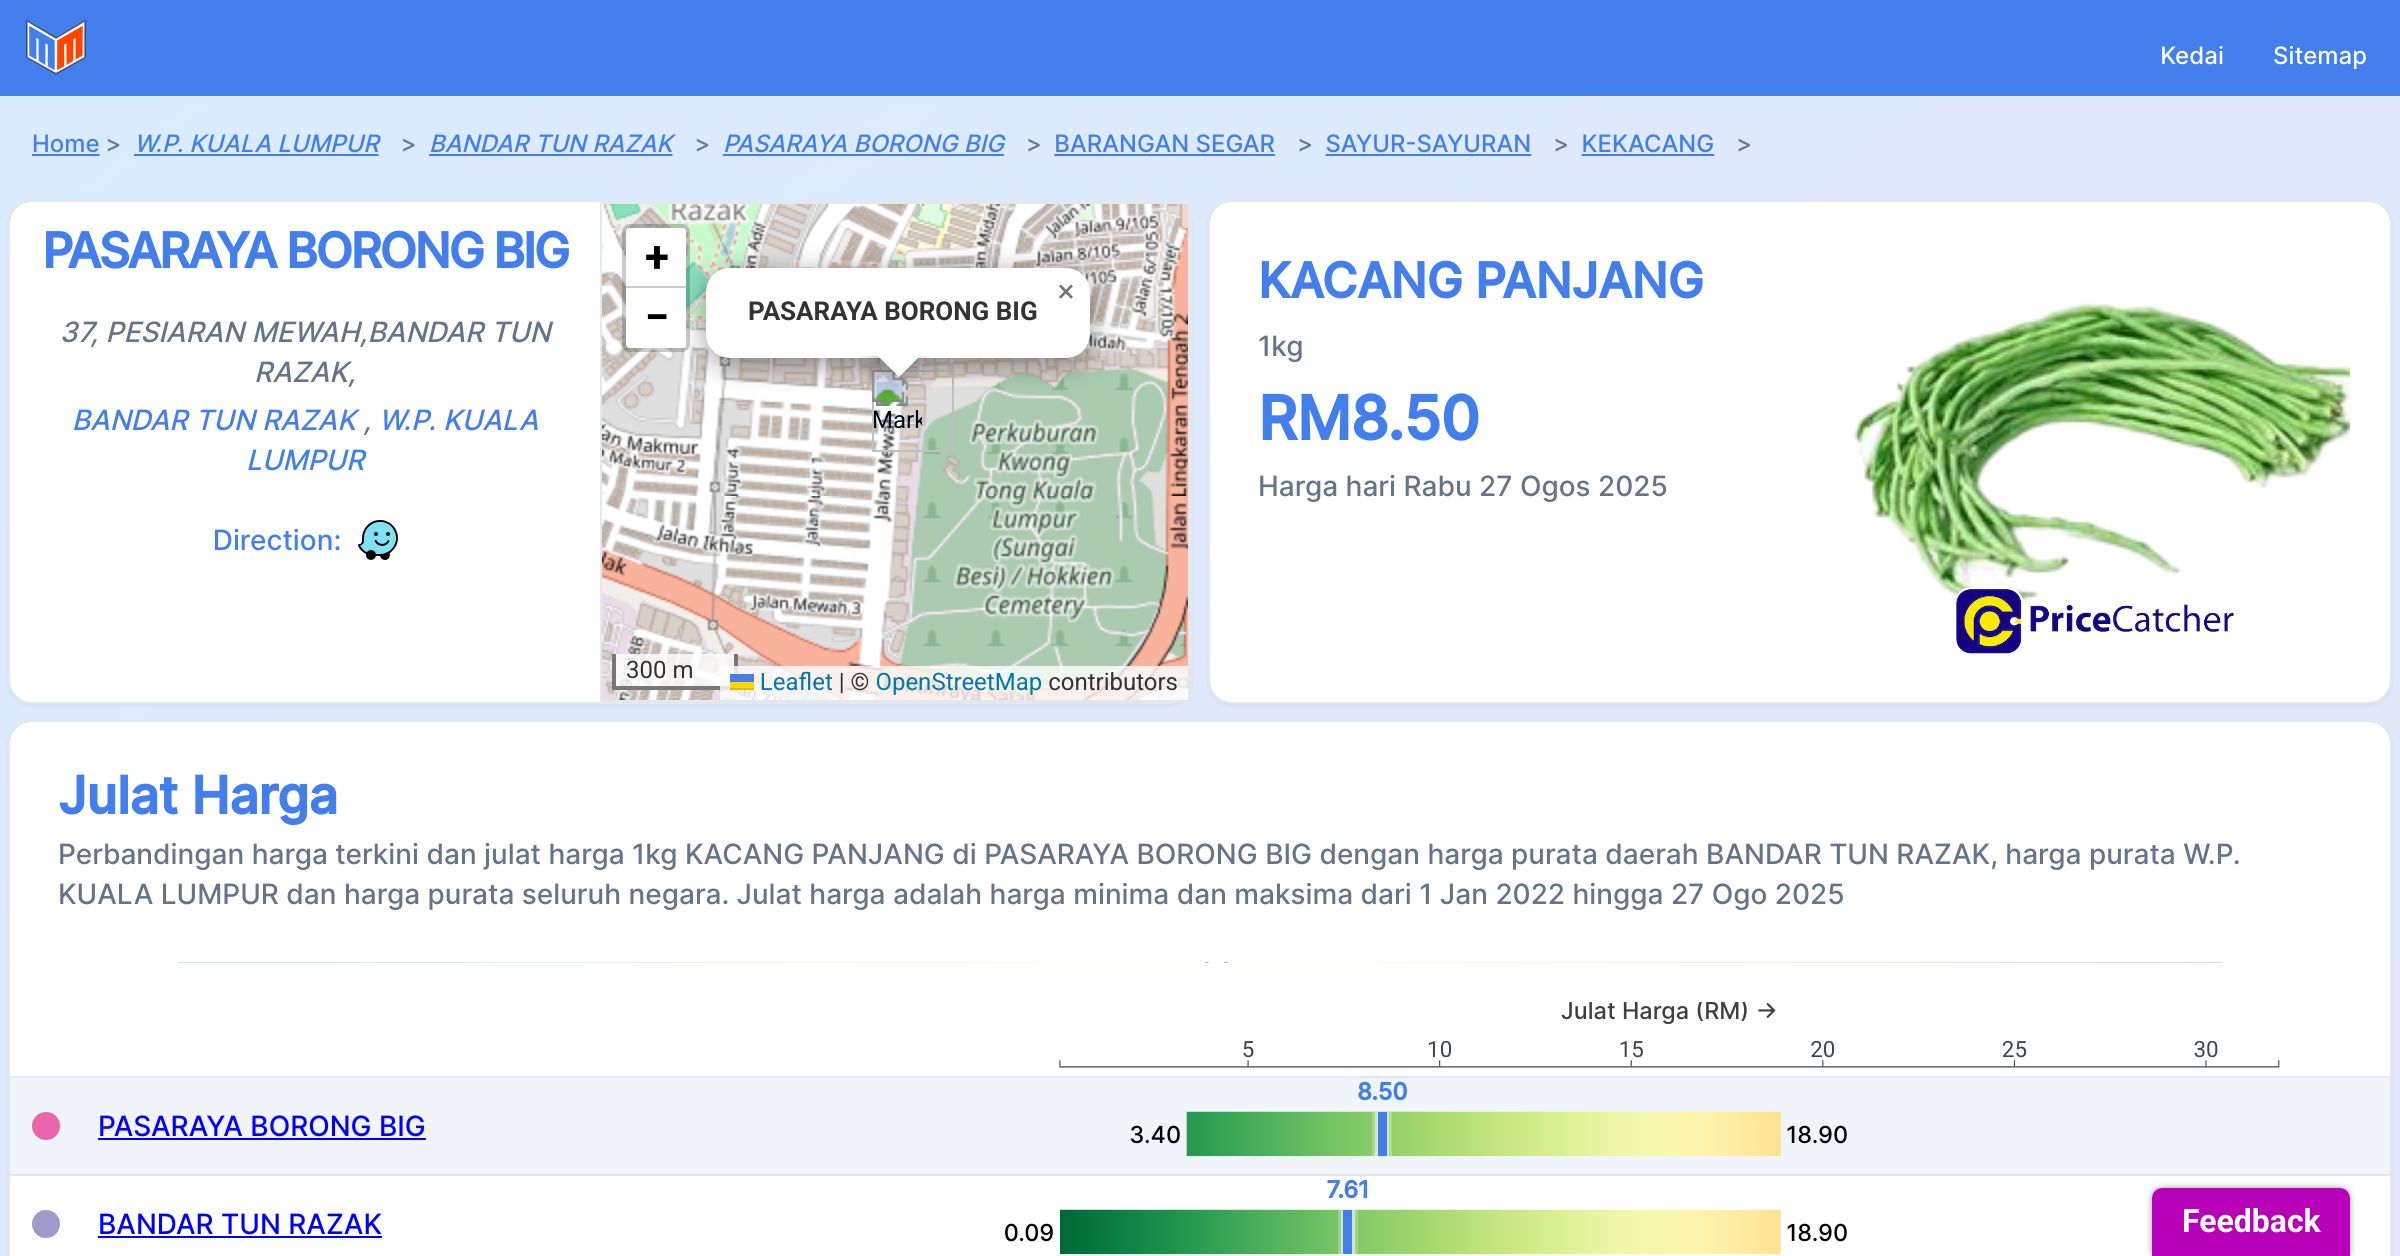Open SAYUR-SAYURAN breadcrumb
Viewport: 2400px width, 1256px height.
1428,144
